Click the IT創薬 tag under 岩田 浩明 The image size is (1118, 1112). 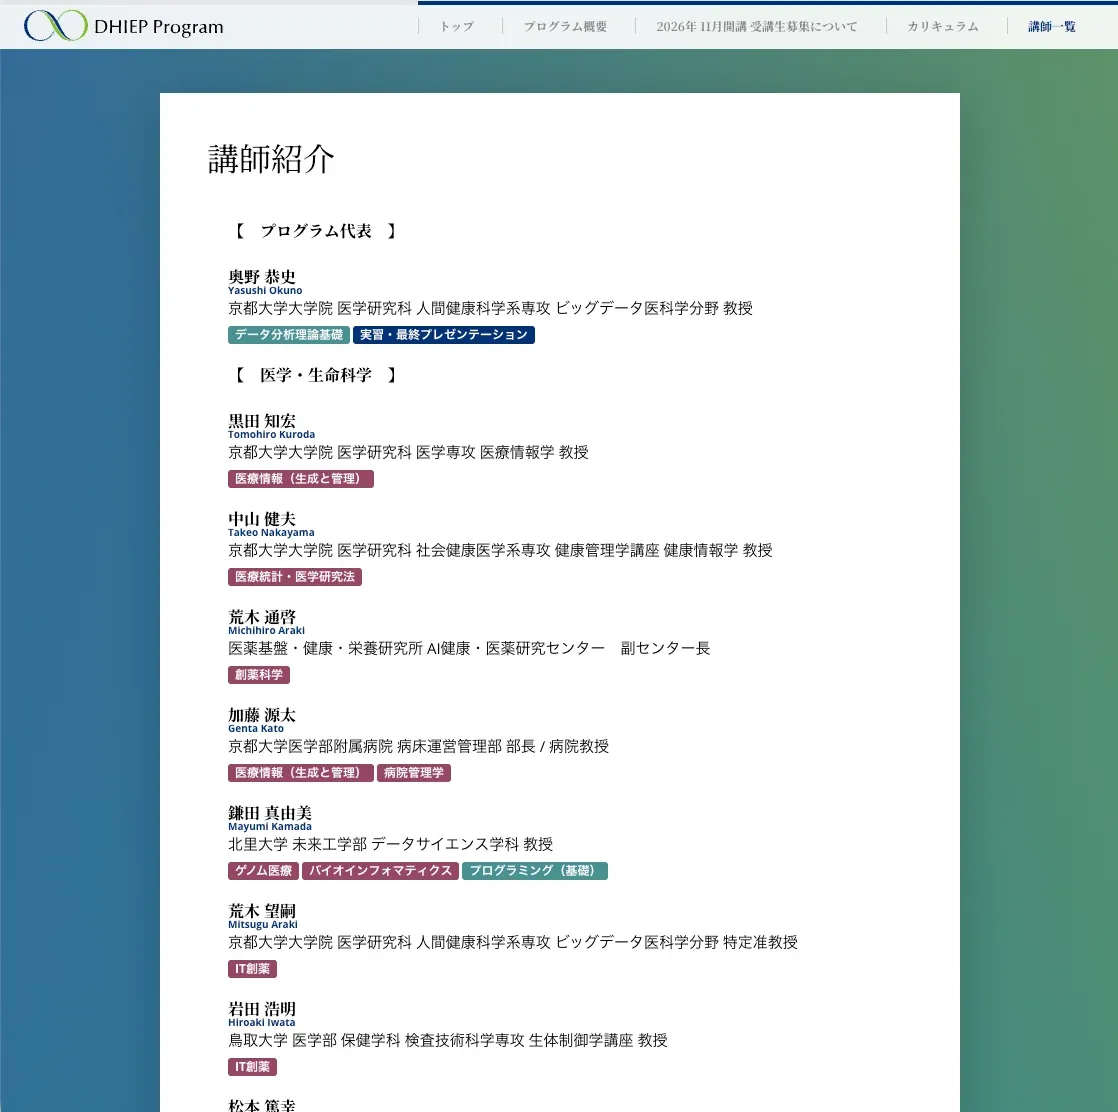pos(252,1067)
